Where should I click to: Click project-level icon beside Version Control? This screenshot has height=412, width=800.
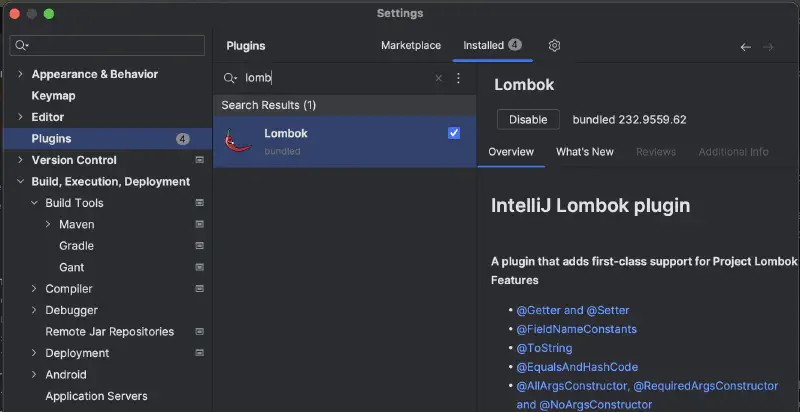pos(199,160)
